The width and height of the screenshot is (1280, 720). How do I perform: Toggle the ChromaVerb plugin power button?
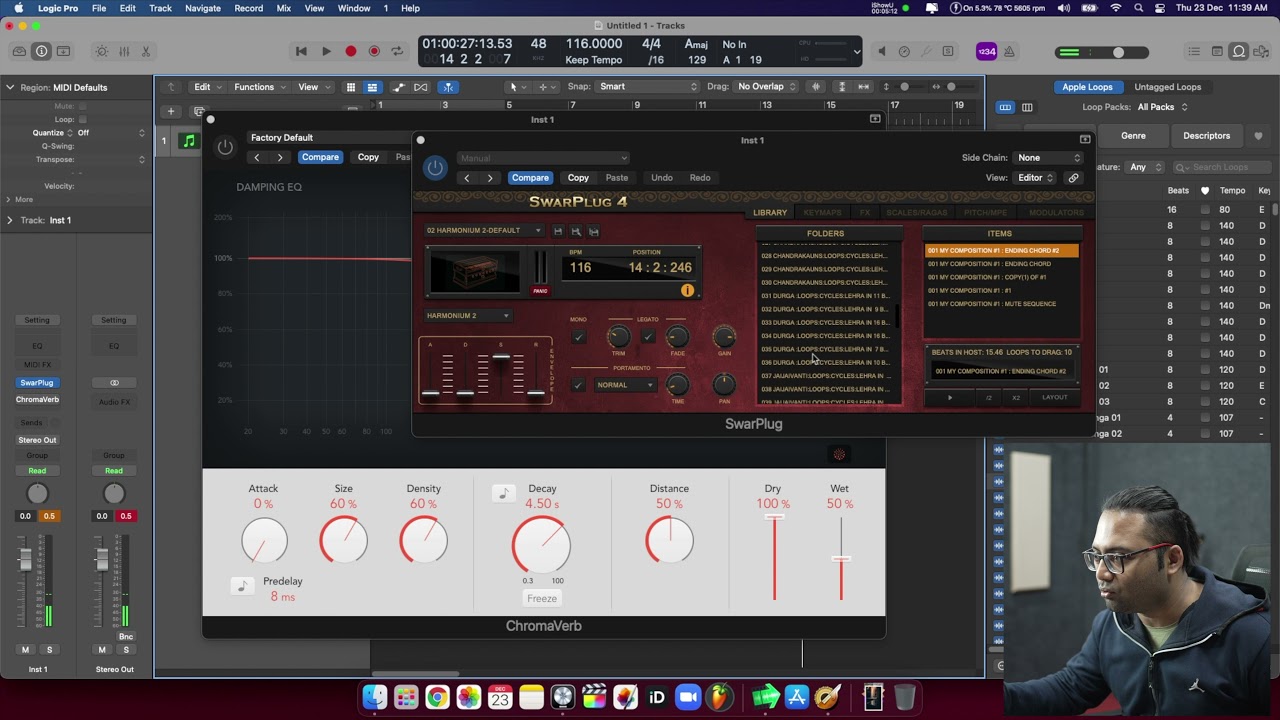pyautogui.click(x=225, y=148)
